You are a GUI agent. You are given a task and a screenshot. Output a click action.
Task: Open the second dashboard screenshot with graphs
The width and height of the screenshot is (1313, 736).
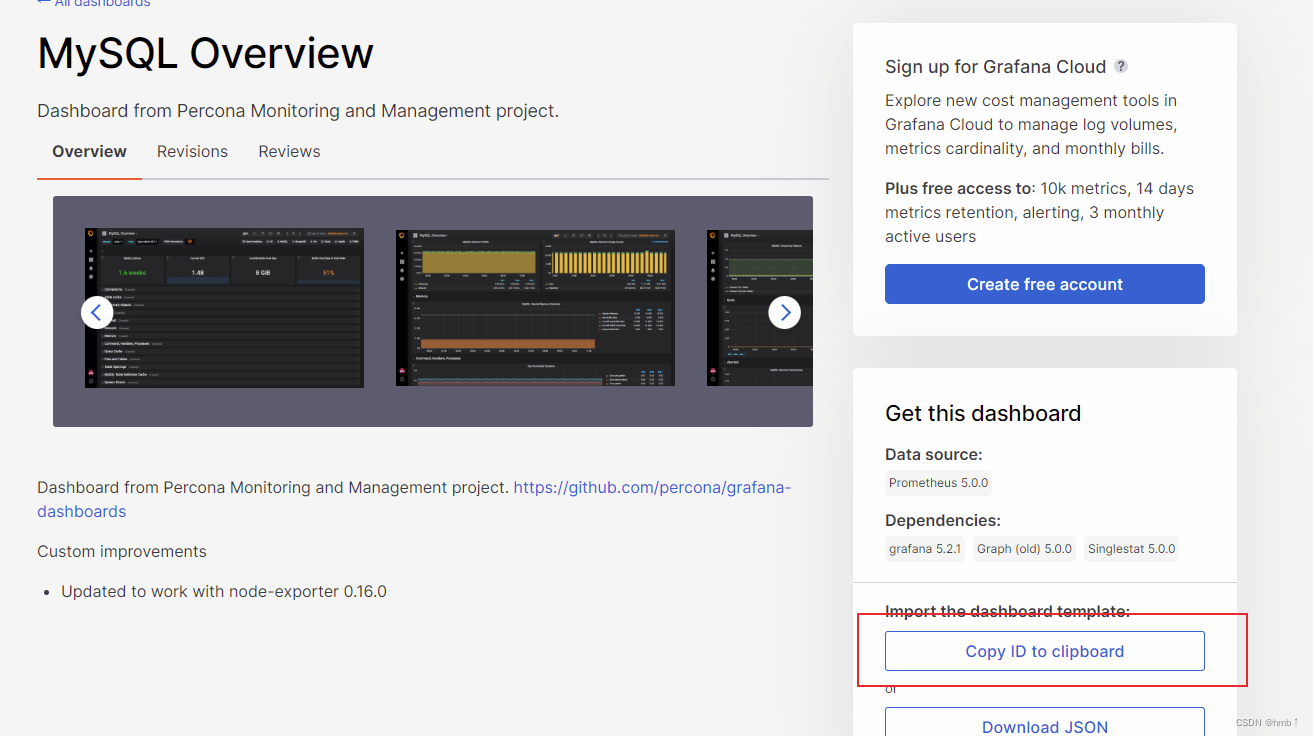click(535, 308)
